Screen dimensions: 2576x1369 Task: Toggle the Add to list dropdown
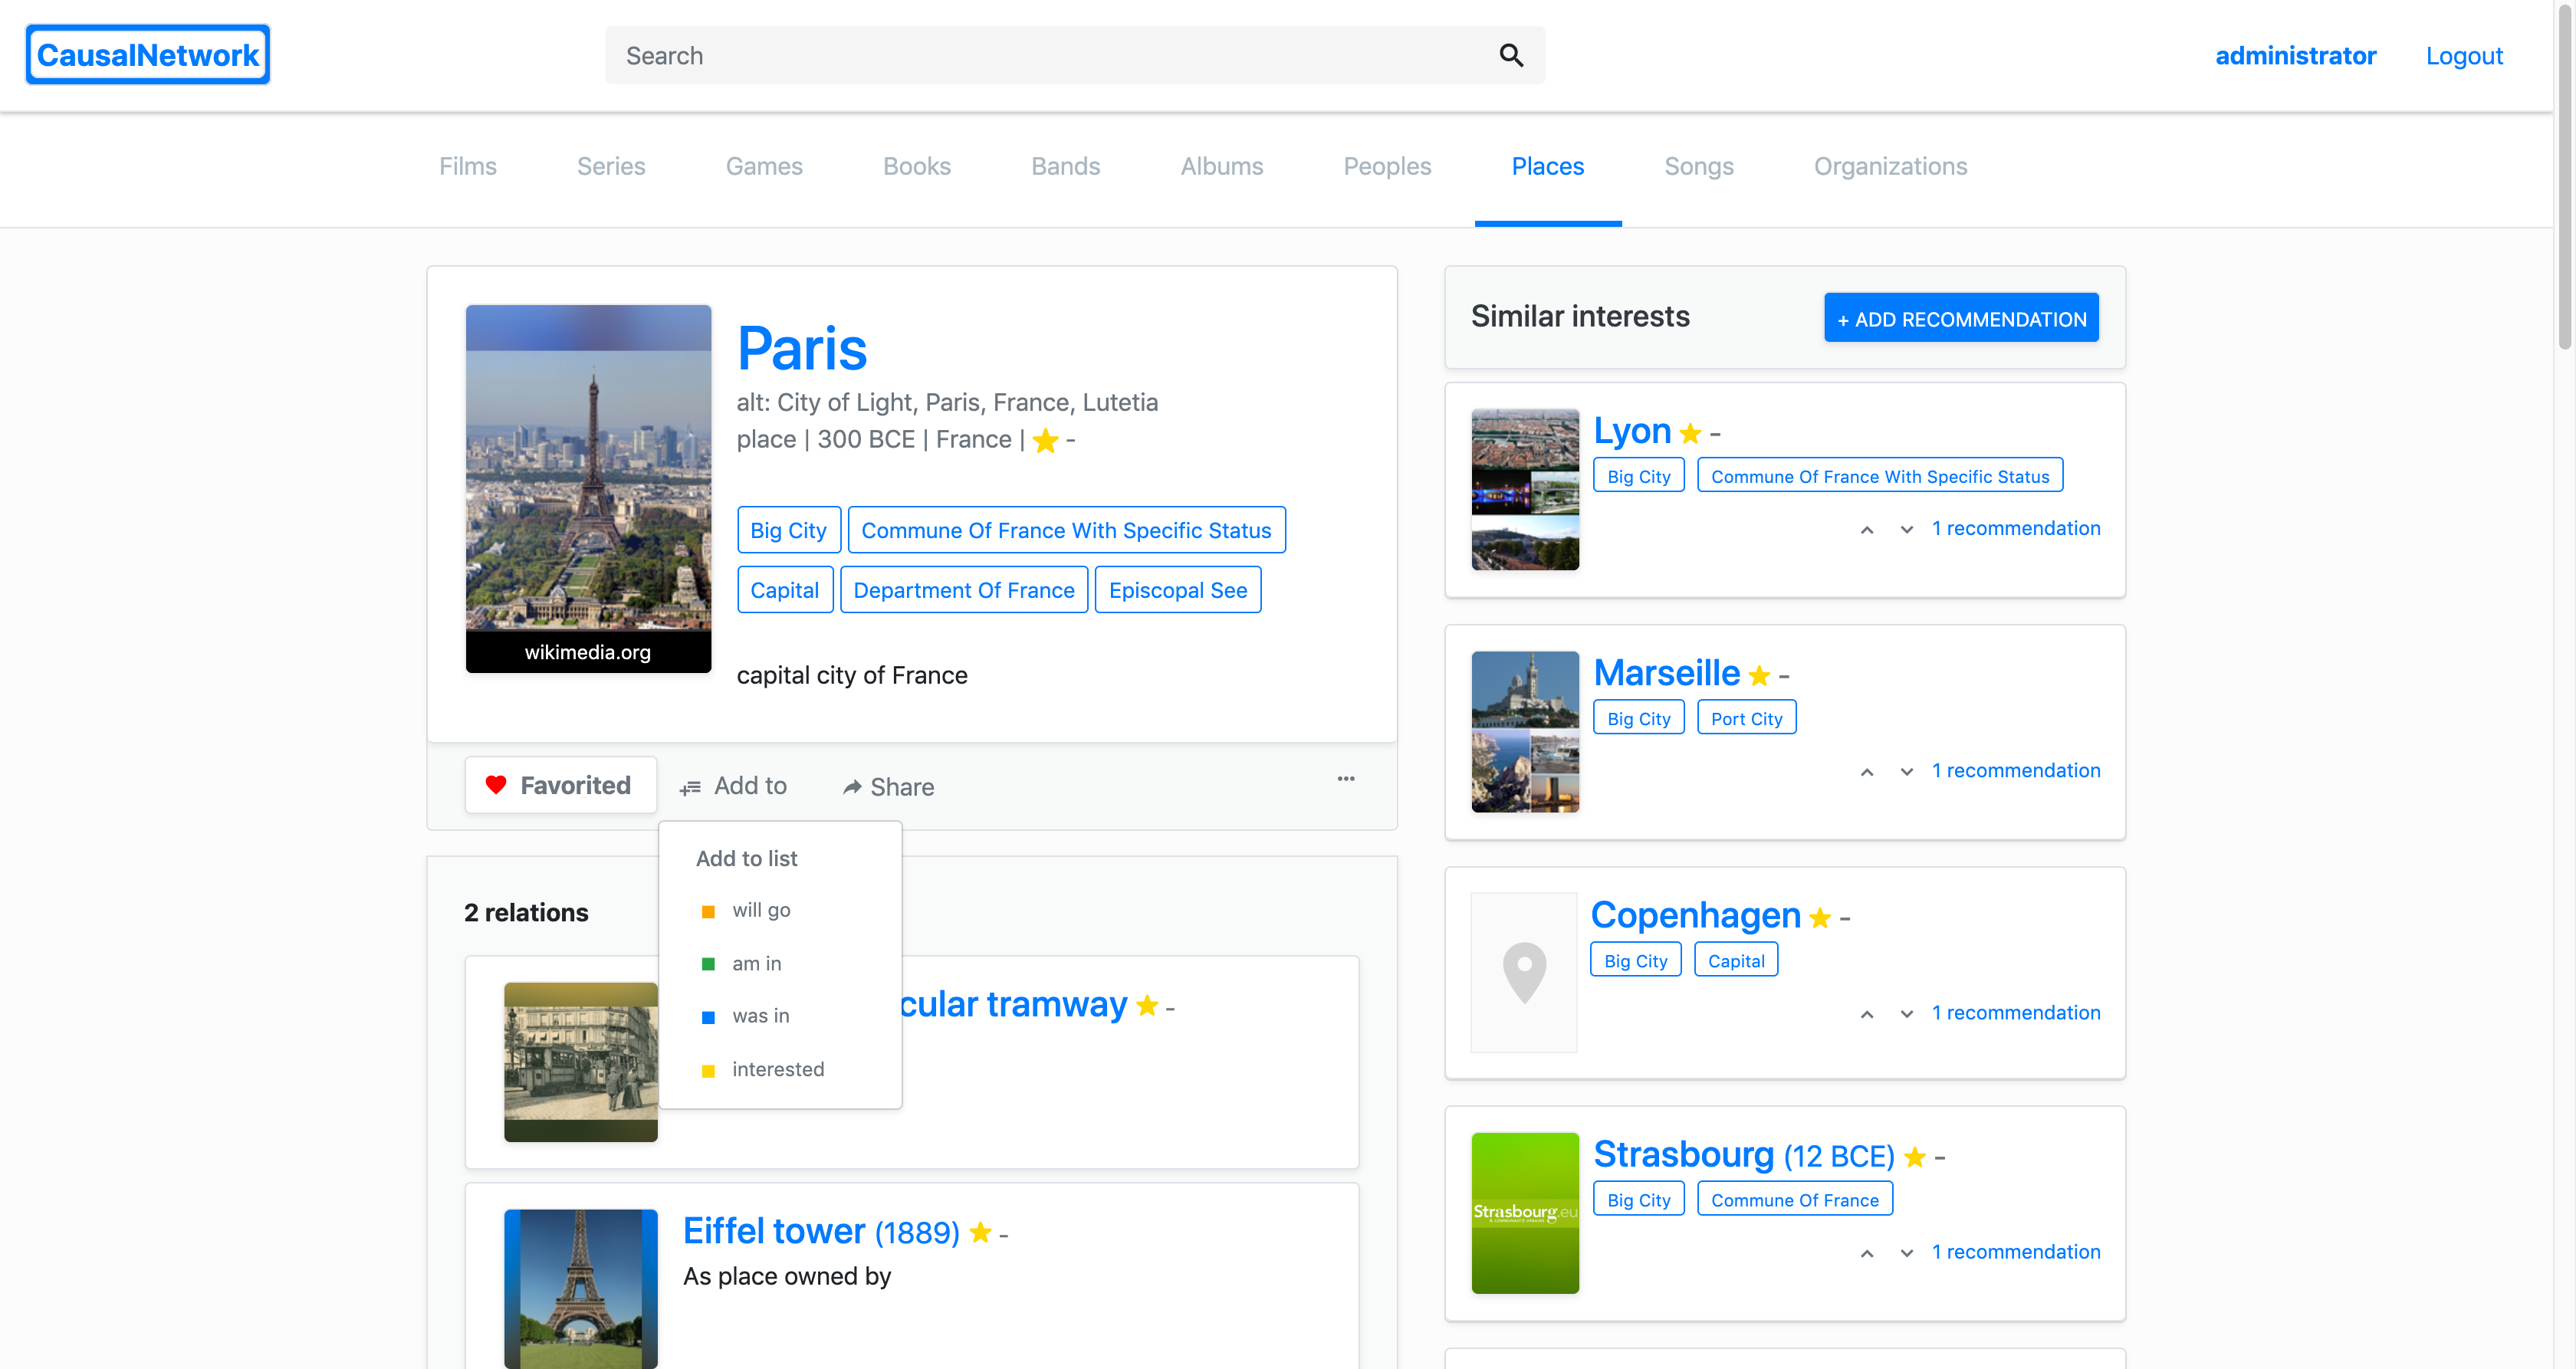tap(734, 786)
